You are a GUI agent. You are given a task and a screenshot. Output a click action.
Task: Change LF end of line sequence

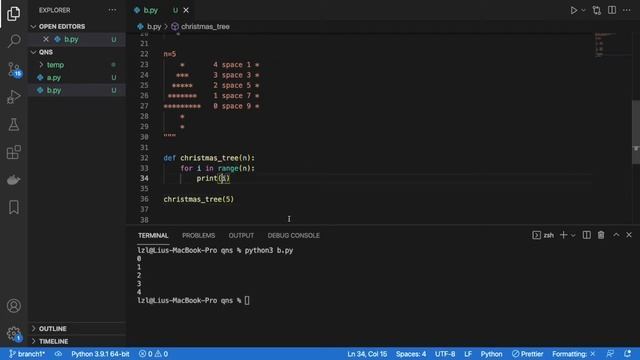(468, 354)
